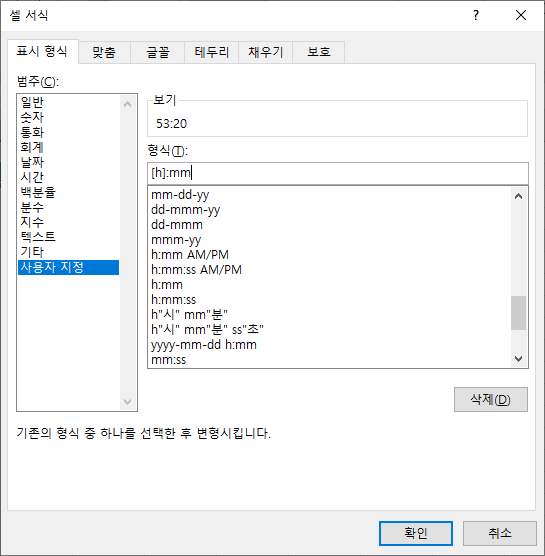
Task: Close the 셀 서식 dialog
Action: 521,15
